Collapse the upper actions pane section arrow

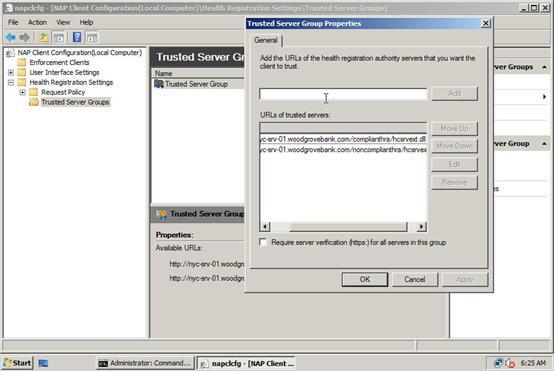pos(544,67)
